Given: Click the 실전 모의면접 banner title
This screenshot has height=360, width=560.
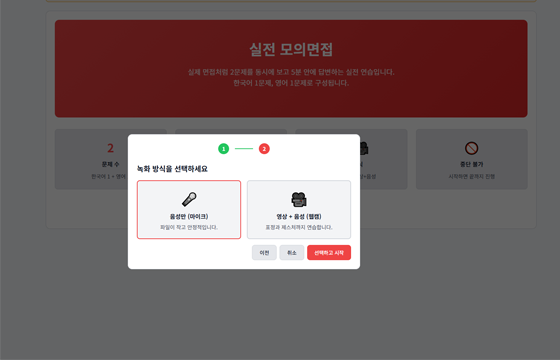Looking at the screenshot, I should tap(291, 49).
